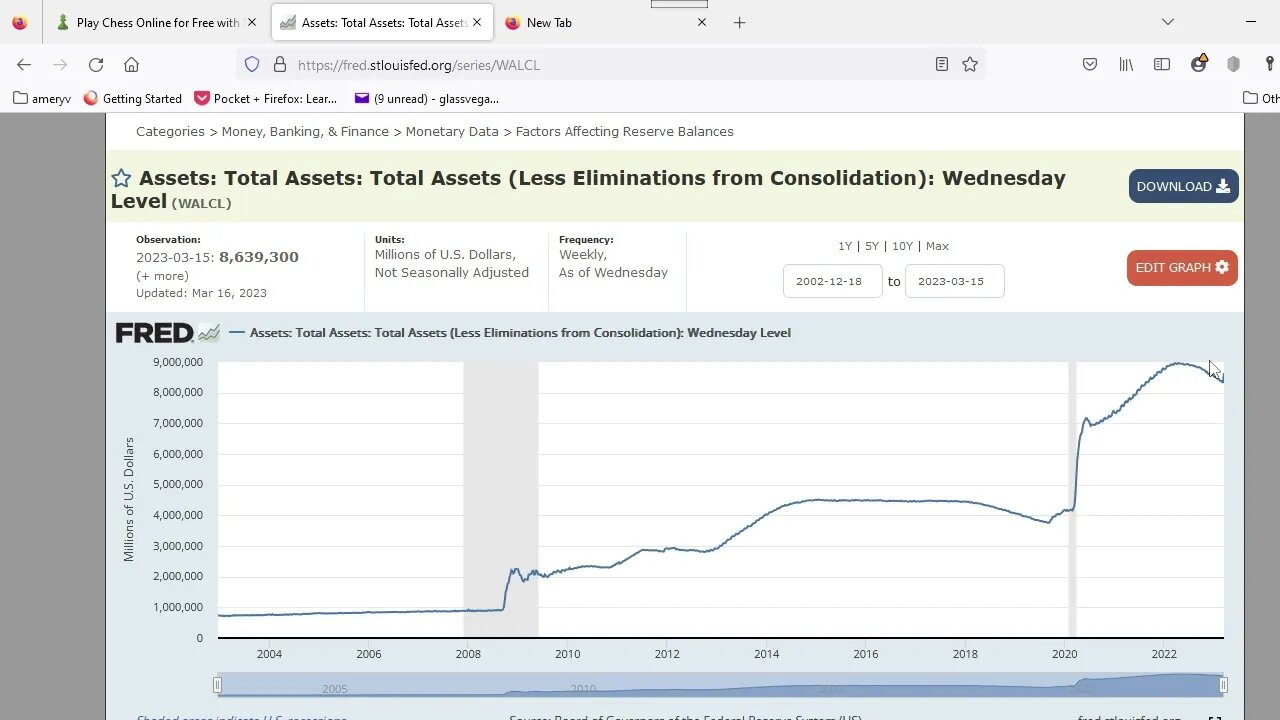Grab the right range slider handle
This screenshot has width=1280, height=720.
coord(1223,685)
